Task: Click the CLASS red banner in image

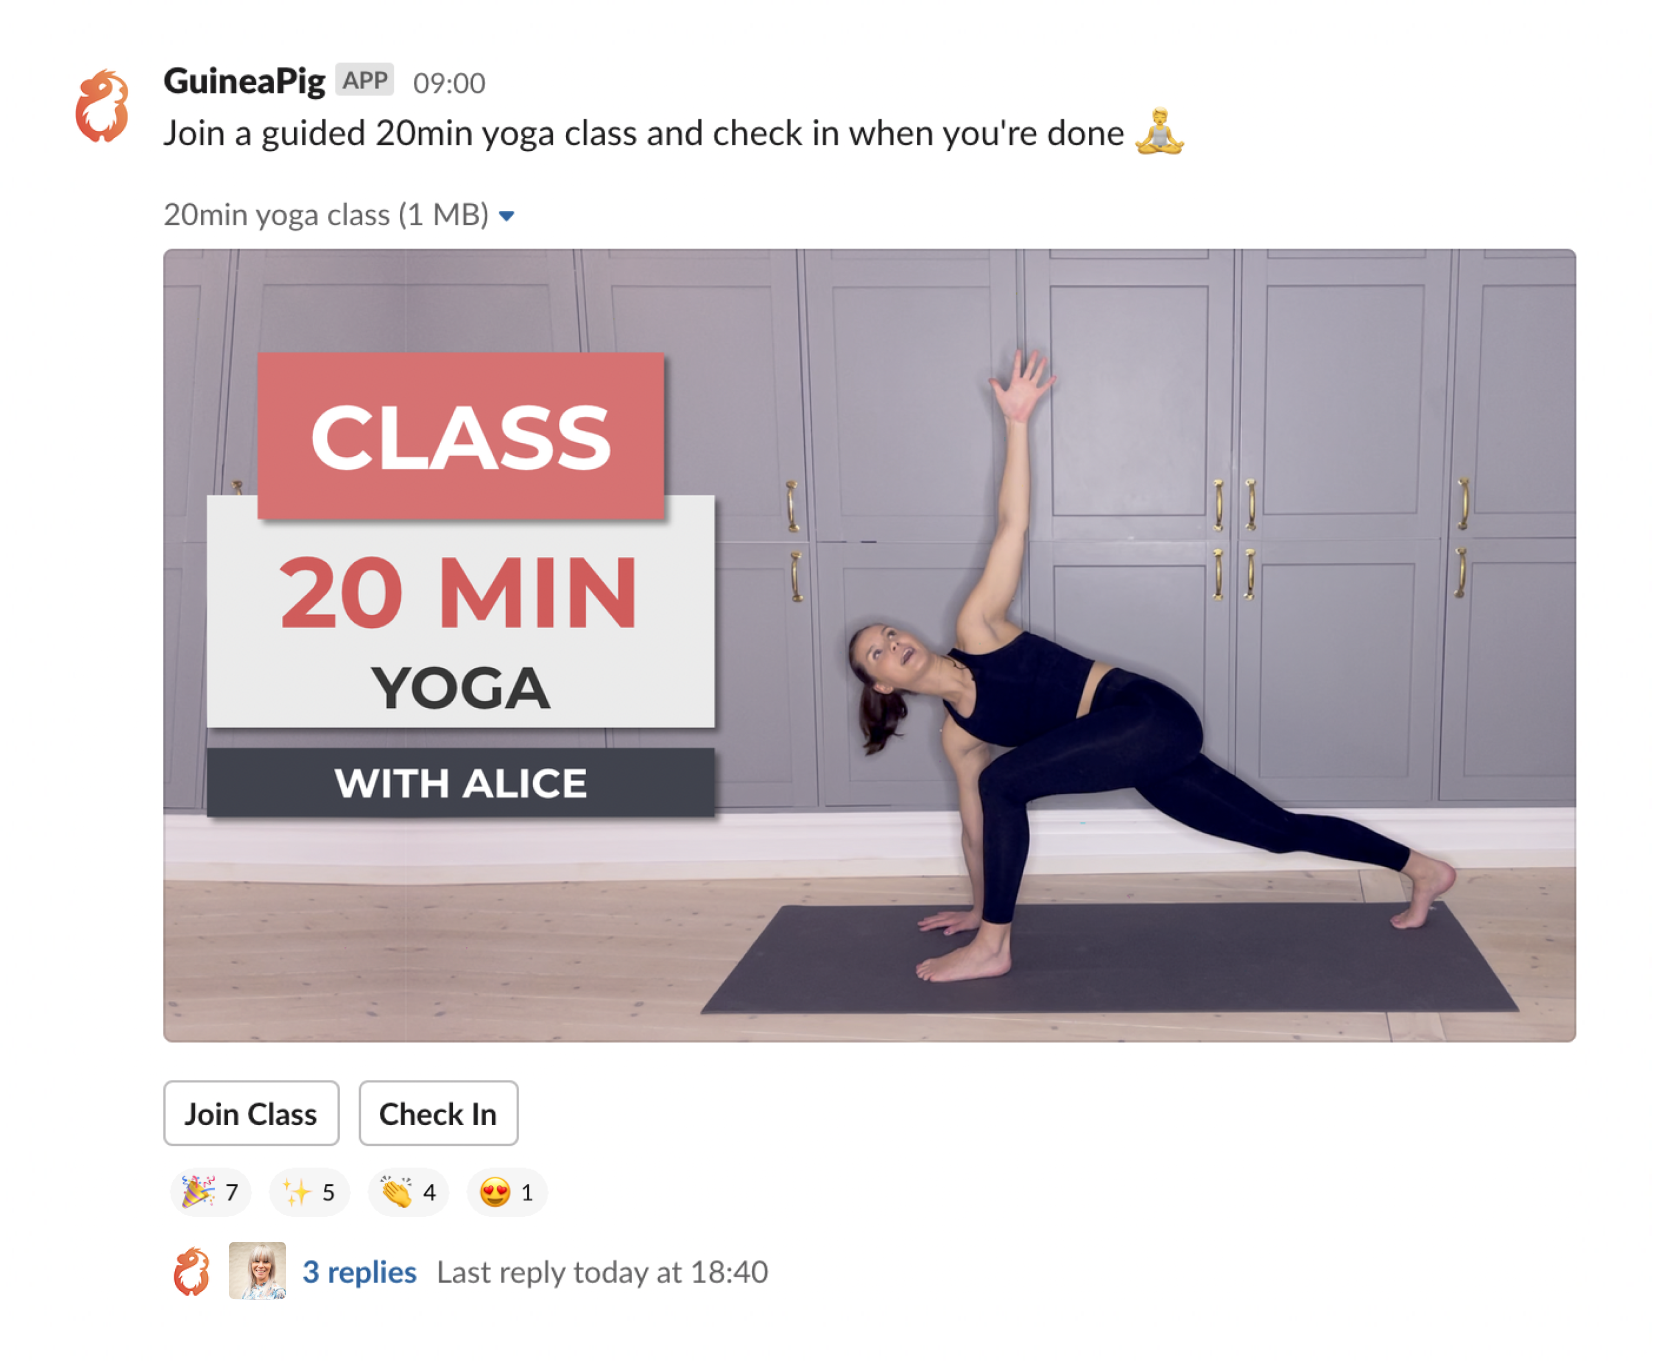Action: pos(461,436)
